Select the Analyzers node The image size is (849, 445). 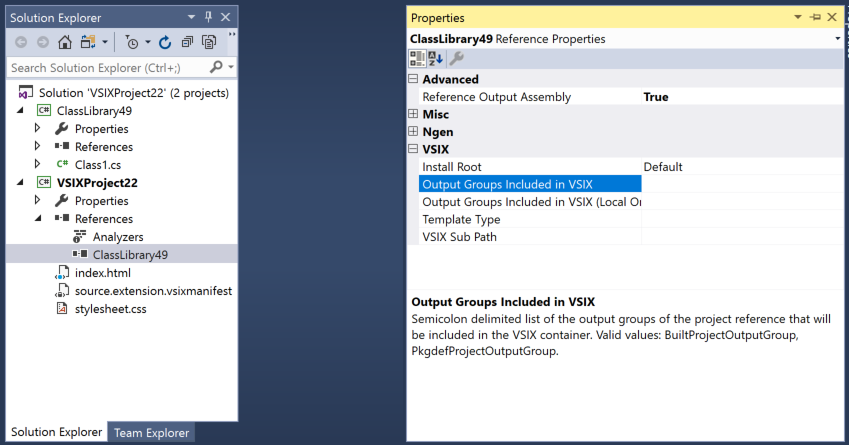pos(118,237)
